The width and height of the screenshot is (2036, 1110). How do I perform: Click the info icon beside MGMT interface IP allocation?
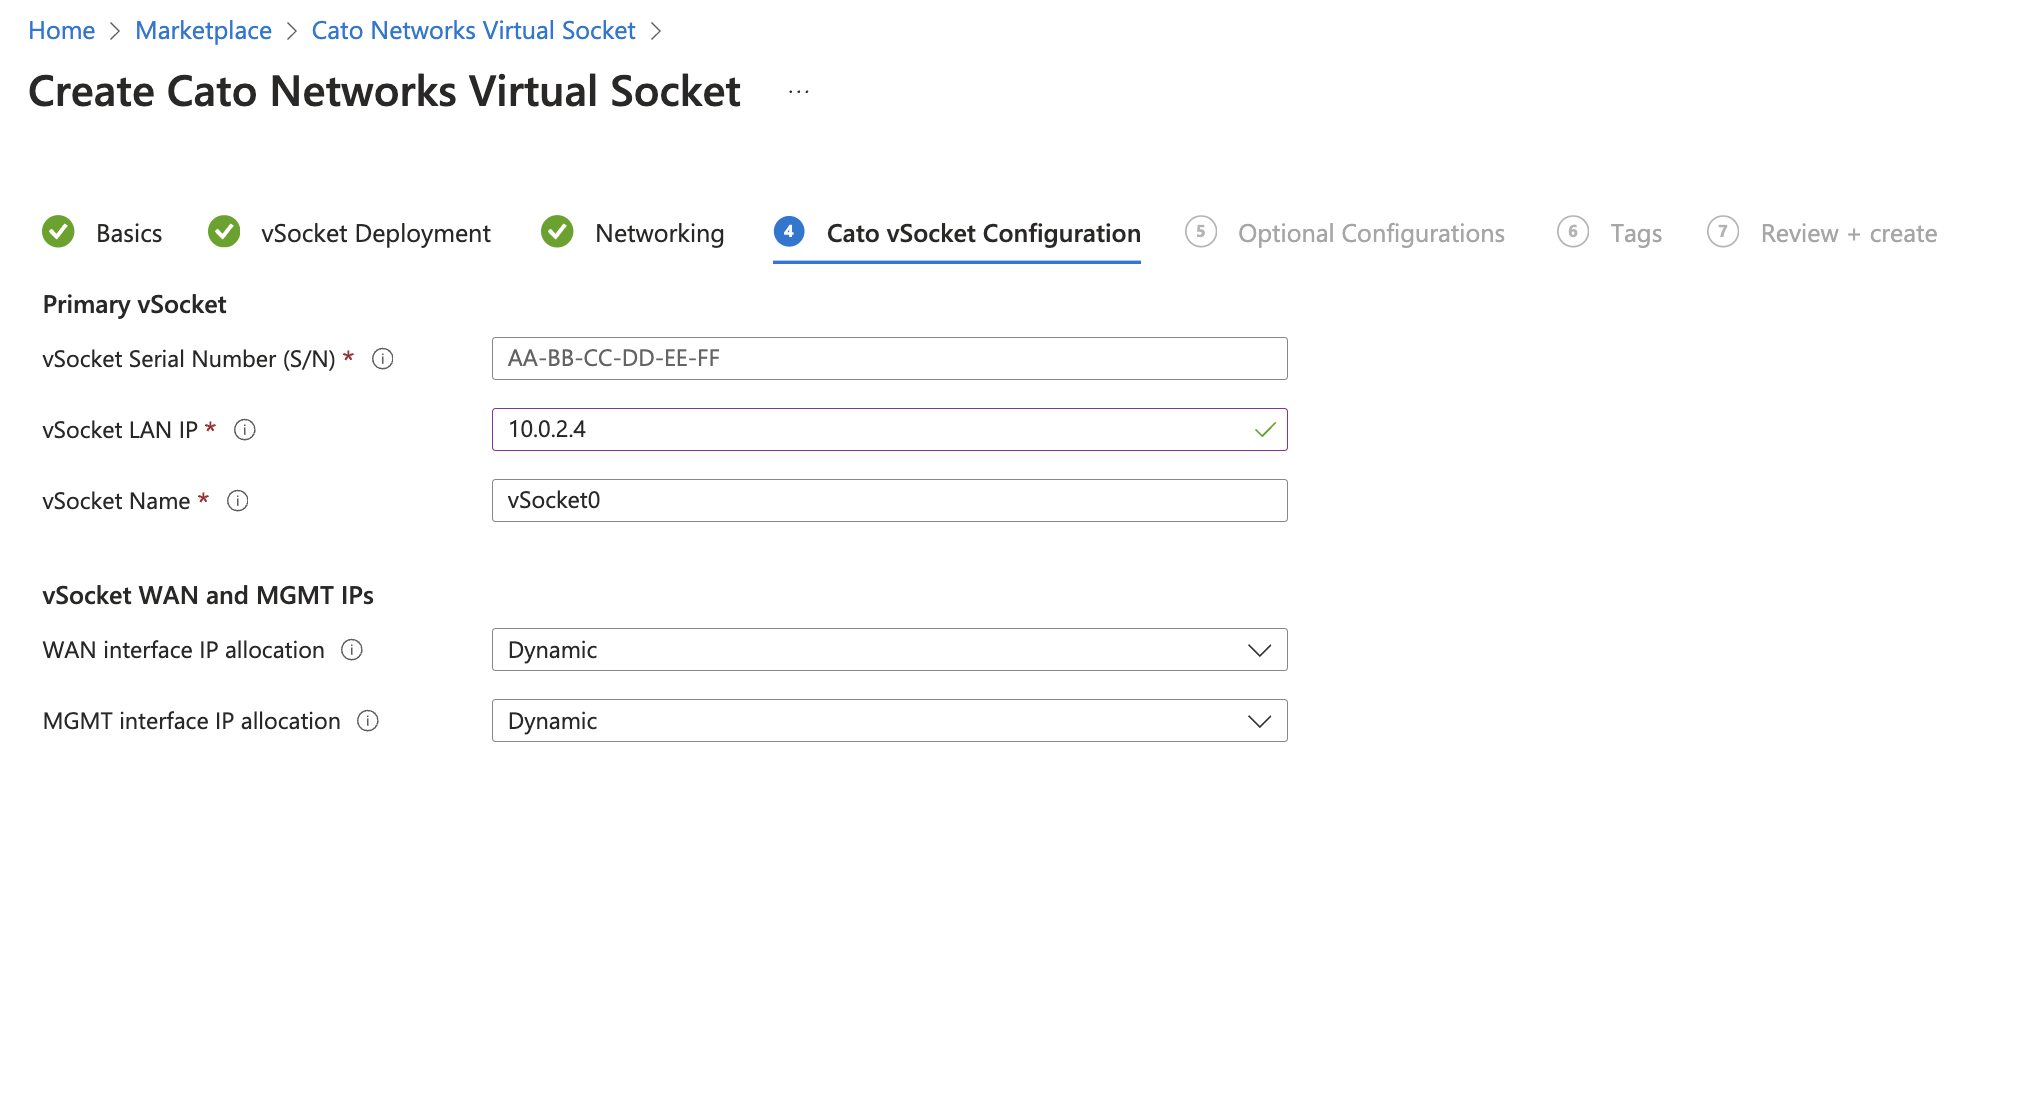coord(368,721)
